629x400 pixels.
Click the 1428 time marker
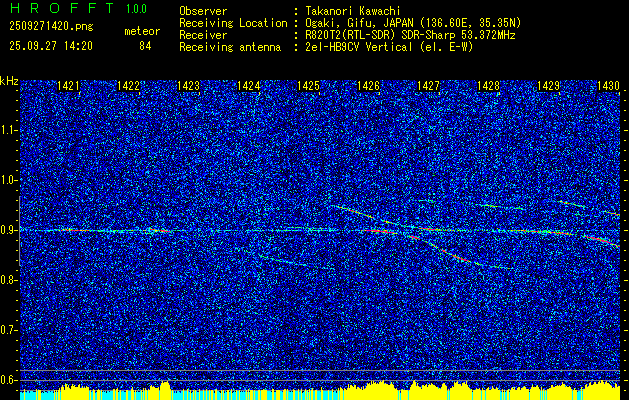pos(489,85)
